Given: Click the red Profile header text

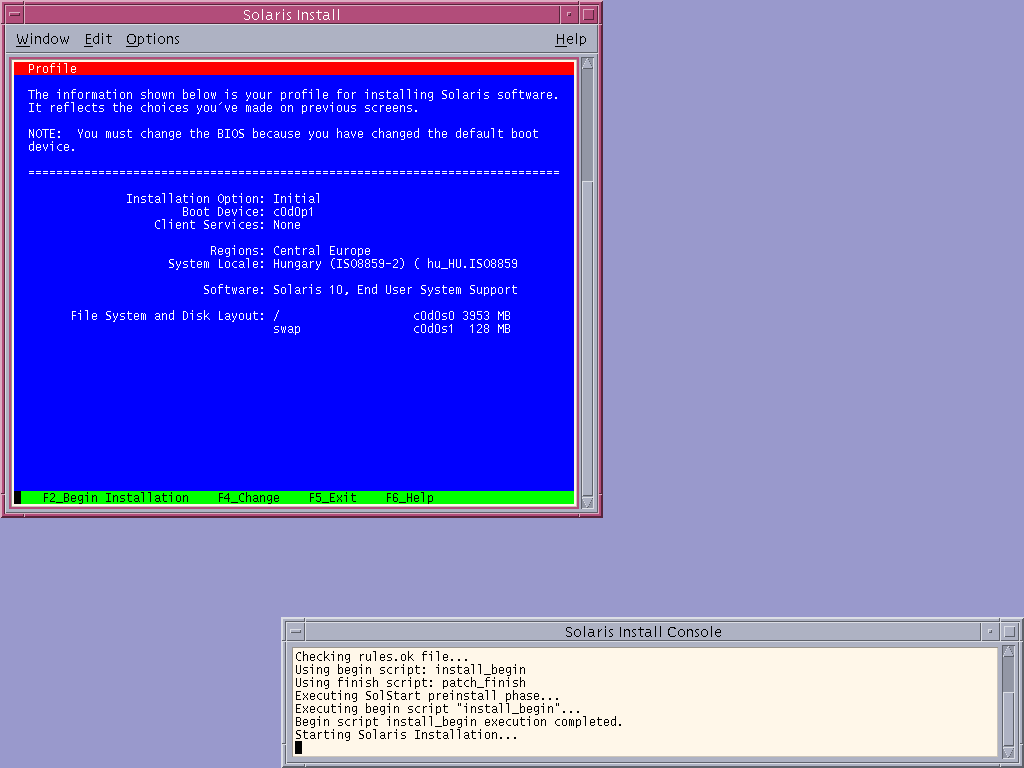Looking at the screenshot, I should click(x=52, y=69).
